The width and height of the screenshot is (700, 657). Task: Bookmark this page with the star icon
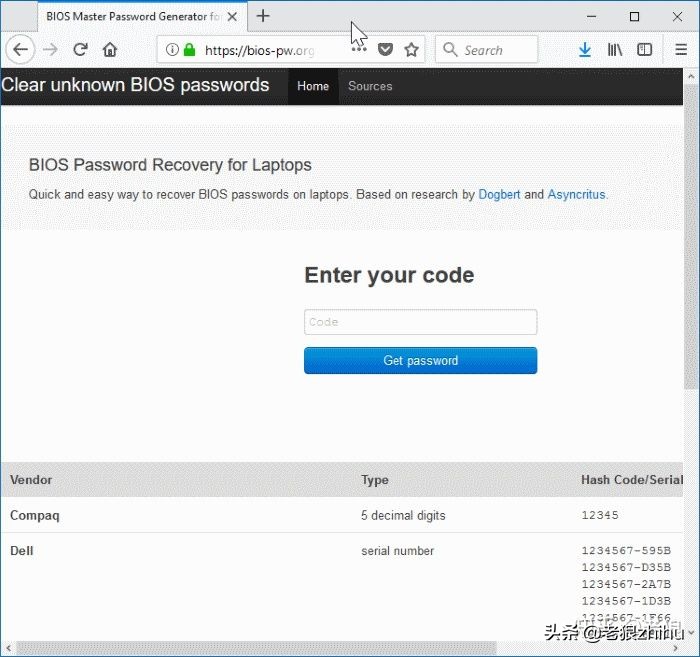pyautogui.click(x=411, y=50)
